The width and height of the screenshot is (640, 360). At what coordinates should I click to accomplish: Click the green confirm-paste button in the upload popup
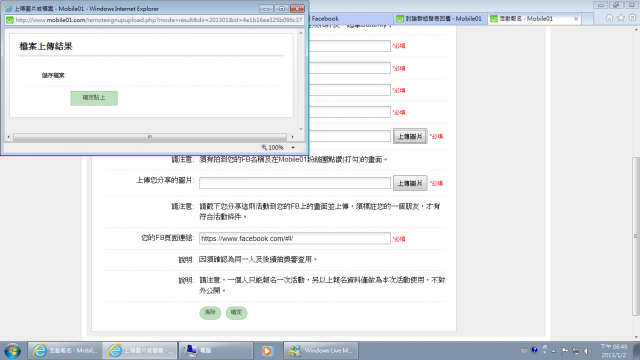[x=94, y=98]
